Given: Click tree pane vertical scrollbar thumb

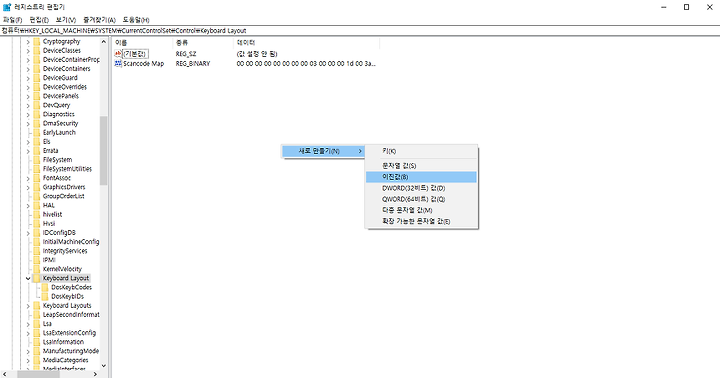Looking at the screenshot, I should pos(104,151).
